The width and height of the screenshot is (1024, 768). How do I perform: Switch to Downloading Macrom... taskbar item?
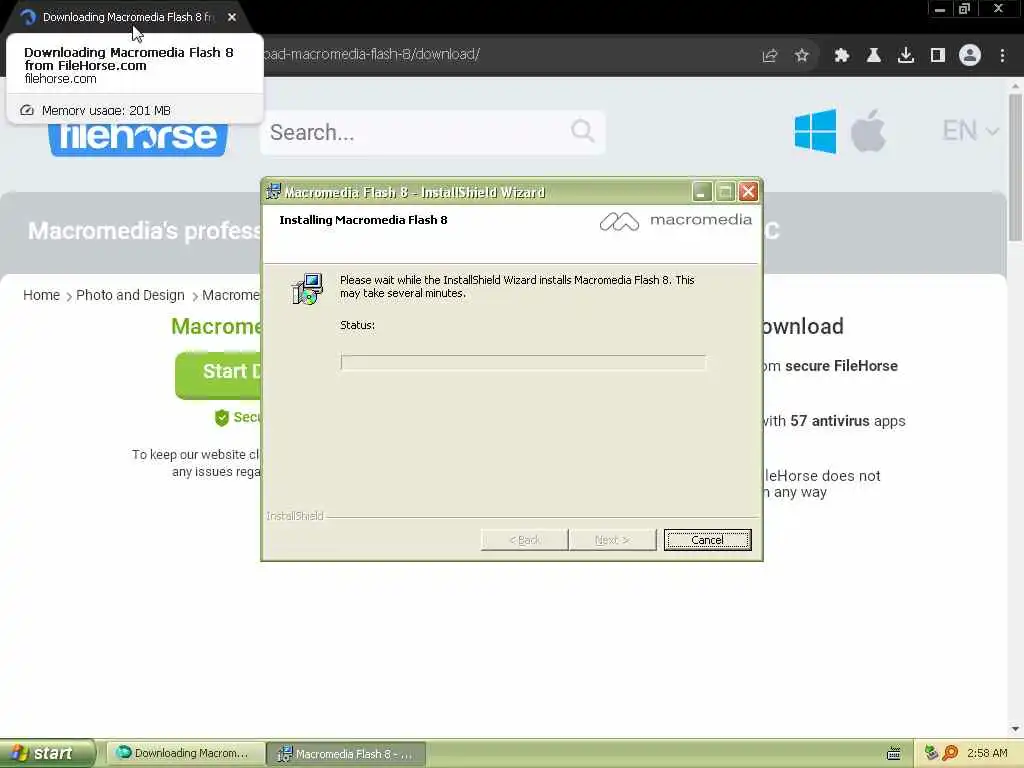coord(185,753)
